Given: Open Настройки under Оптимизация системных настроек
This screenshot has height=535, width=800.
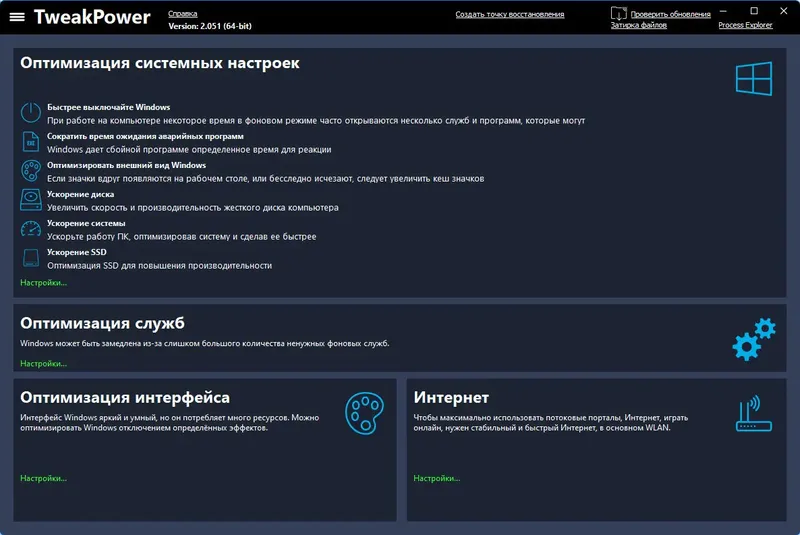Looking at the screenshot, I should [43, 283].
